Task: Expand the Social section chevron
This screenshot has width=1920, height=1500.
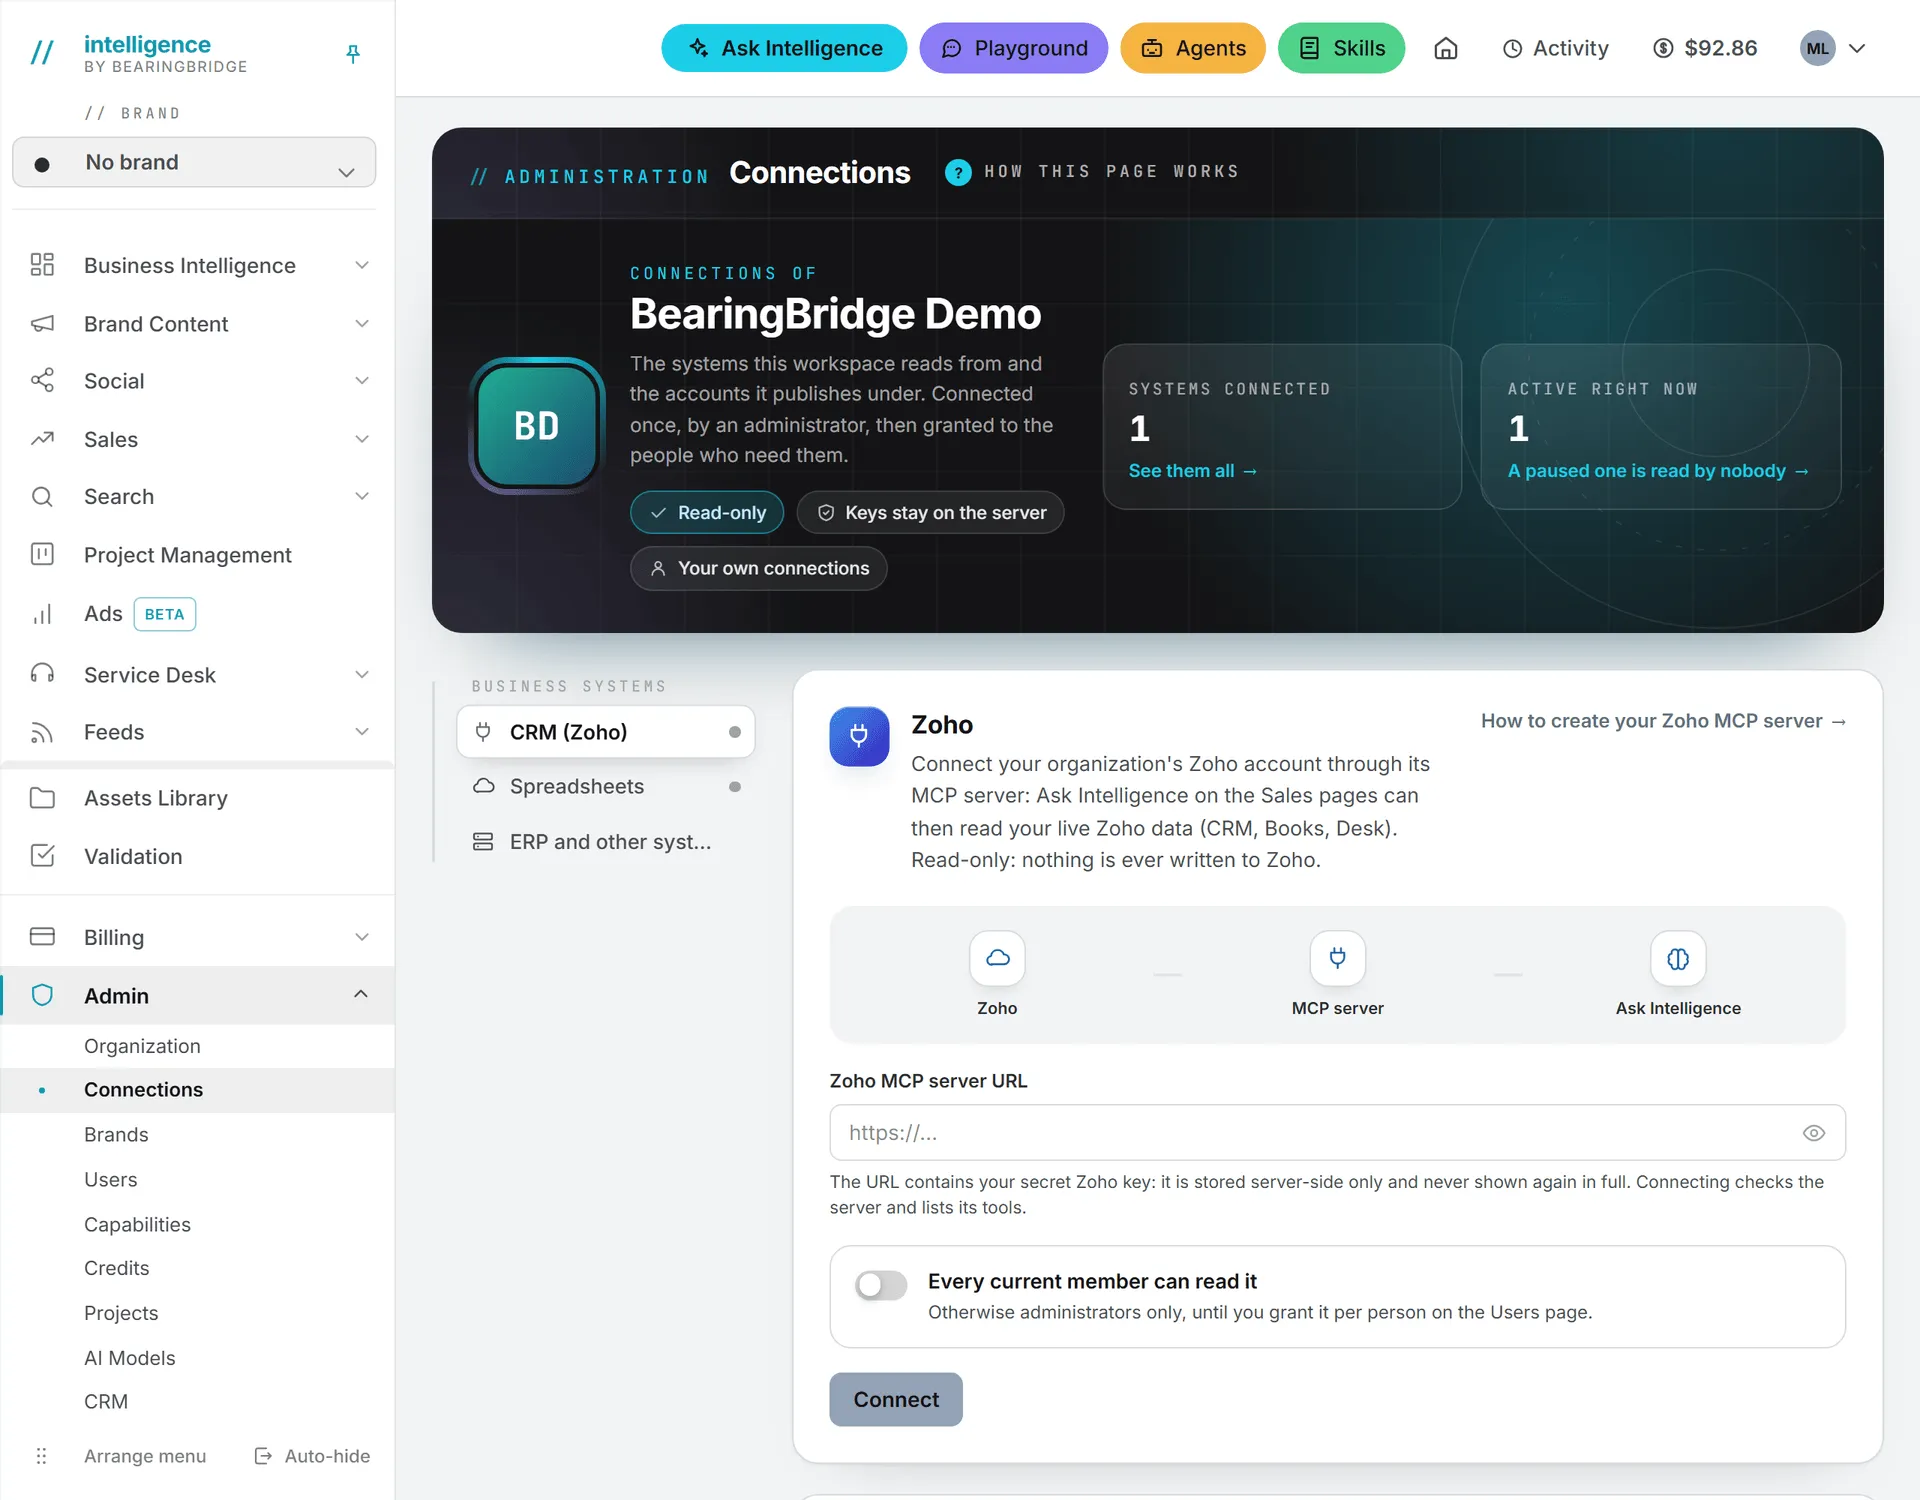Action: pyautogui.click(x=362, y=380)
